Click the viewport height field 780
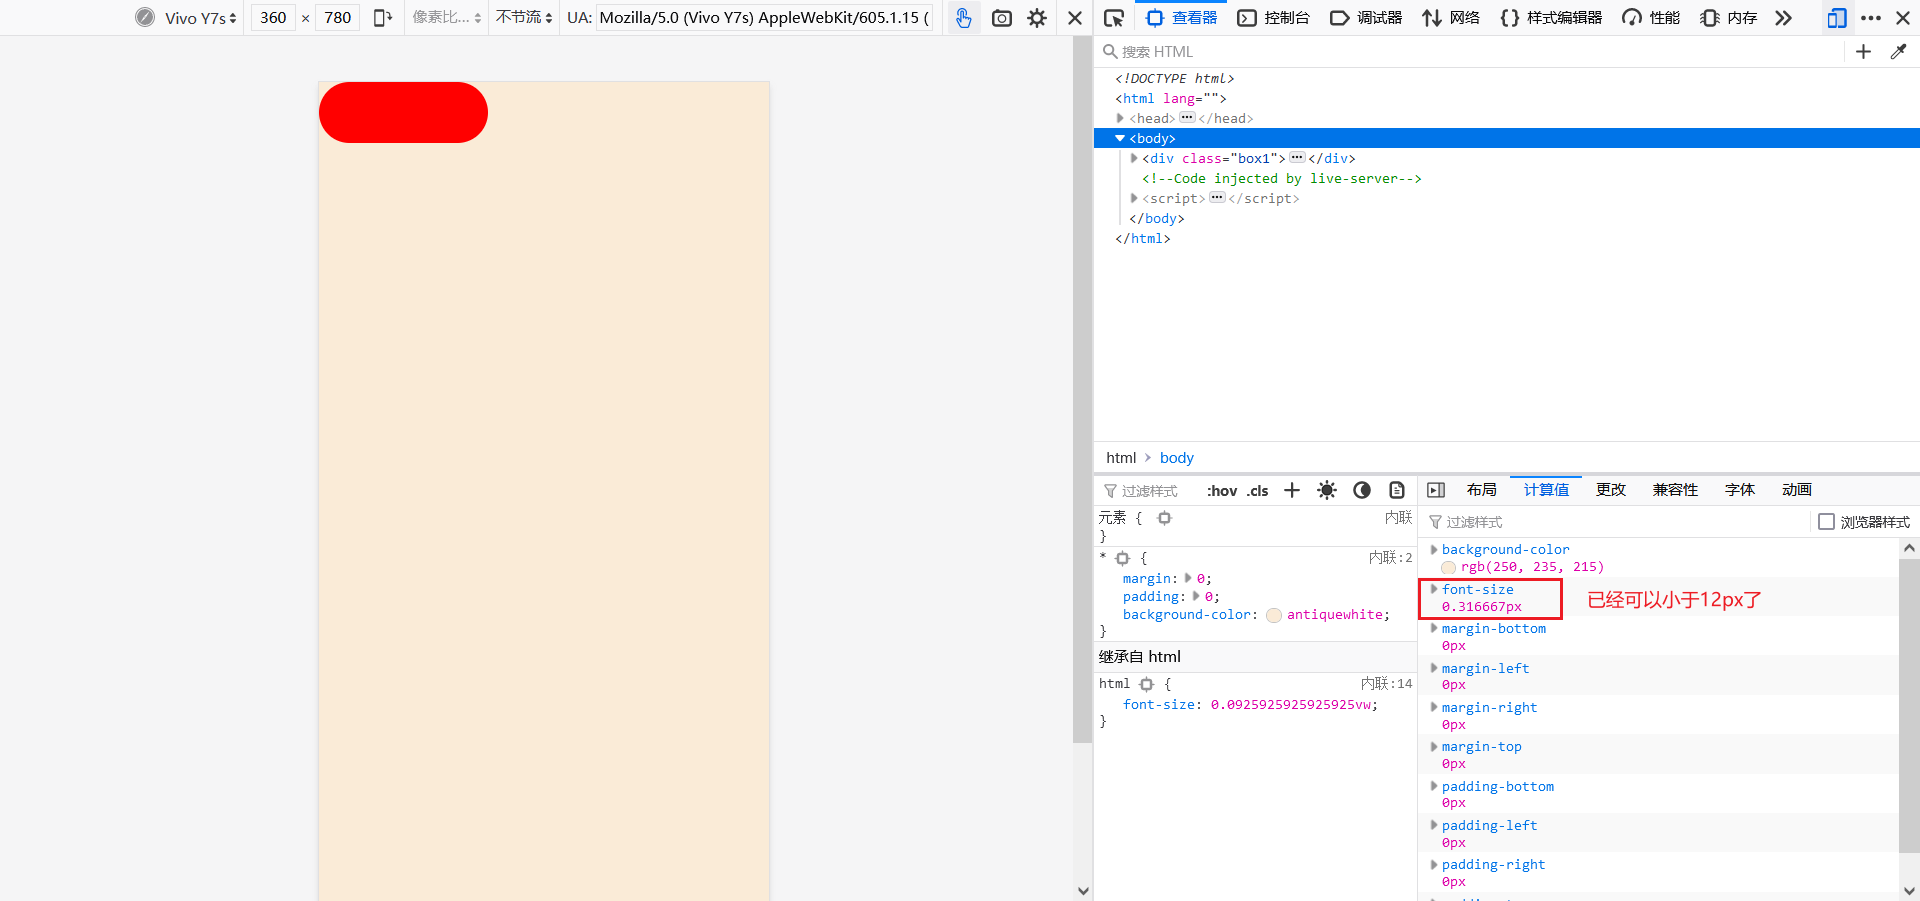 point(338,18)
